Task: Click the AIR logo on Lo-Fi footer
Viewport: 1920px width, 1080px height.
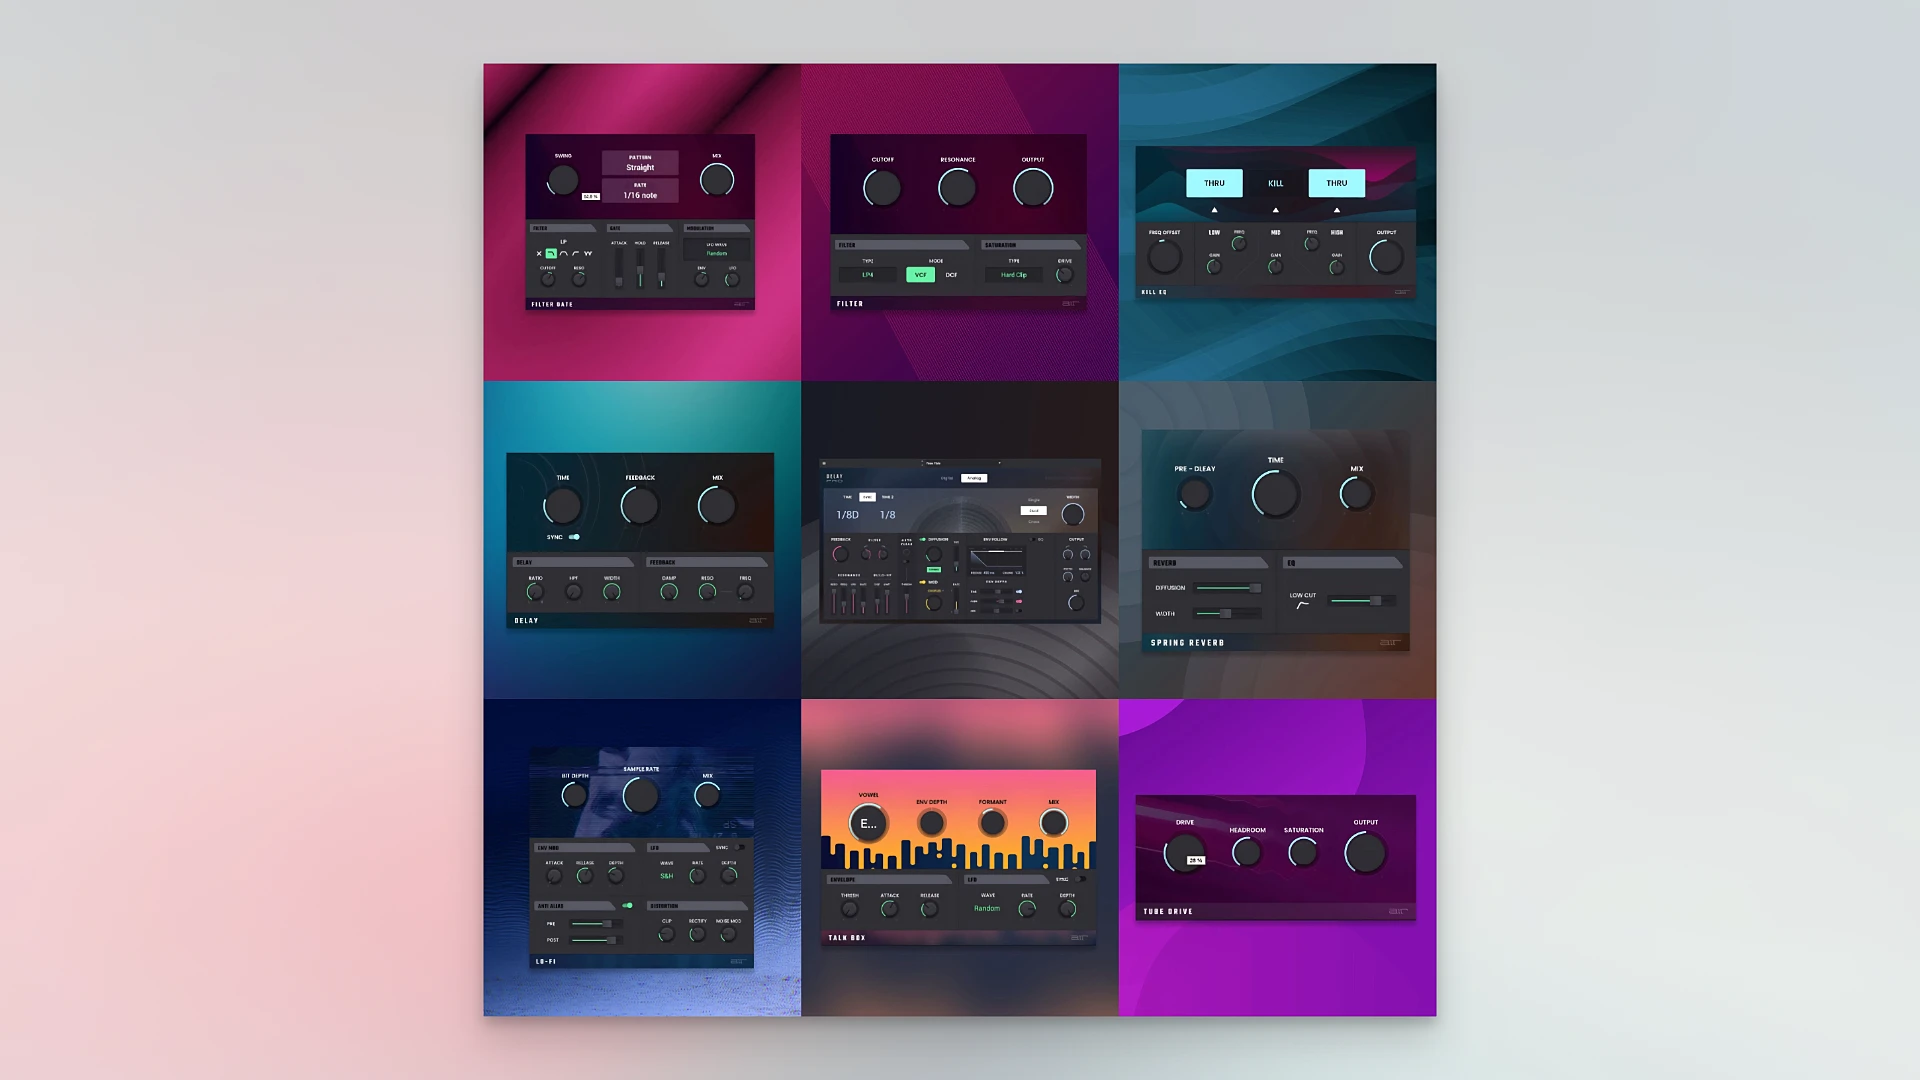Action: click(738, 961)
